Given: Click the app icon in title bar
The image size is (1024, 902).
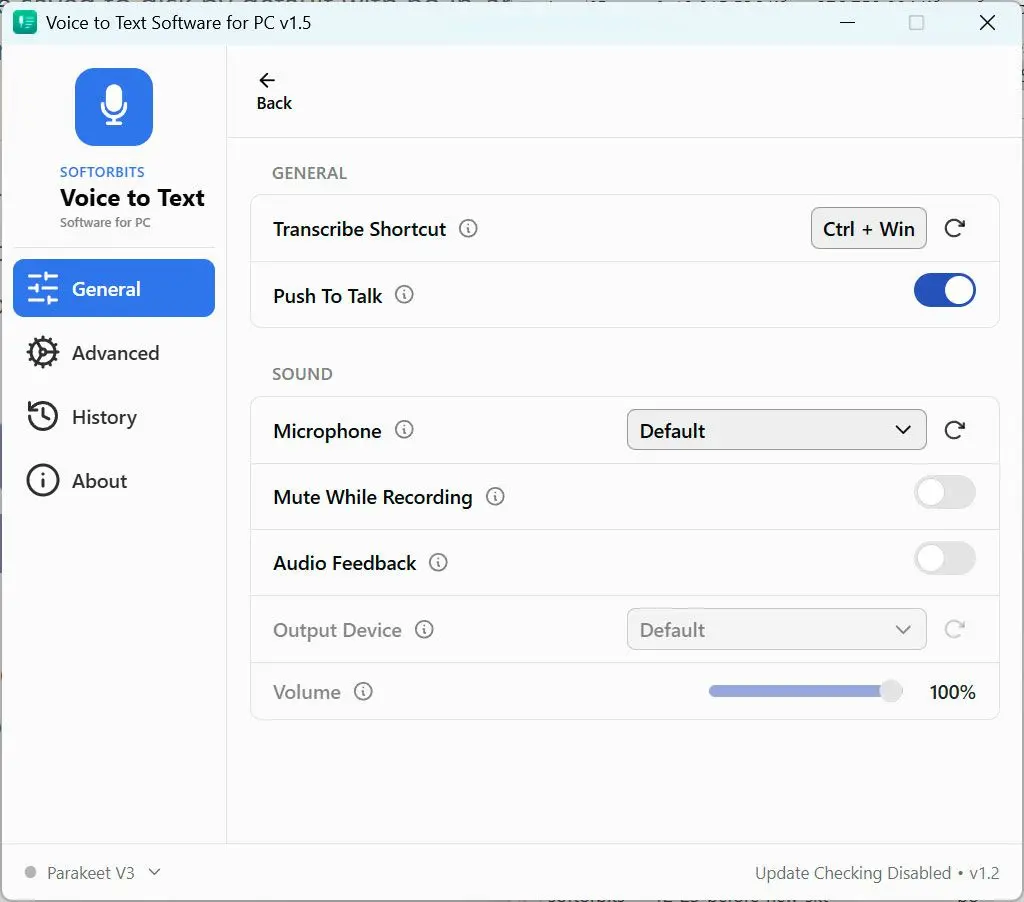Looking at the screenshot, I should click(x=25, y=23).
